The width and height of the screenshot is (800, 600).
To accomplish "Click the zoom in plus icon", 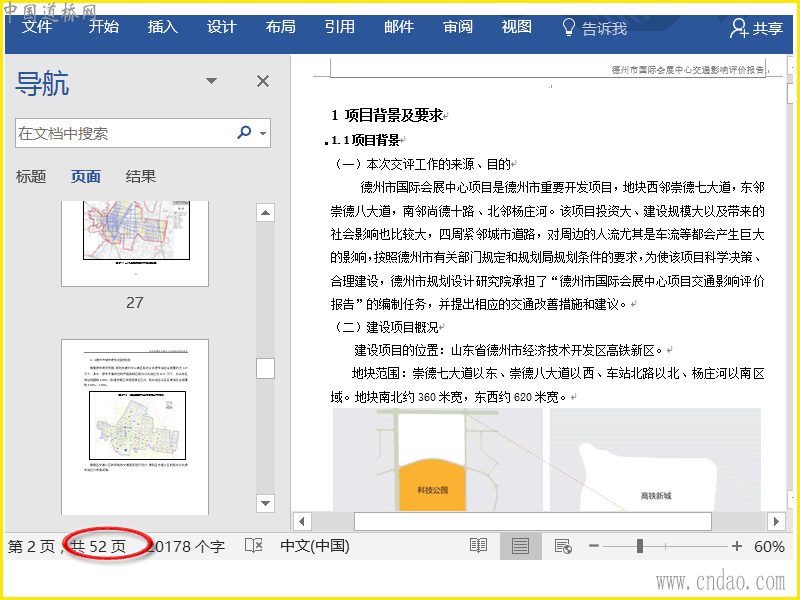I will [737, 546].
